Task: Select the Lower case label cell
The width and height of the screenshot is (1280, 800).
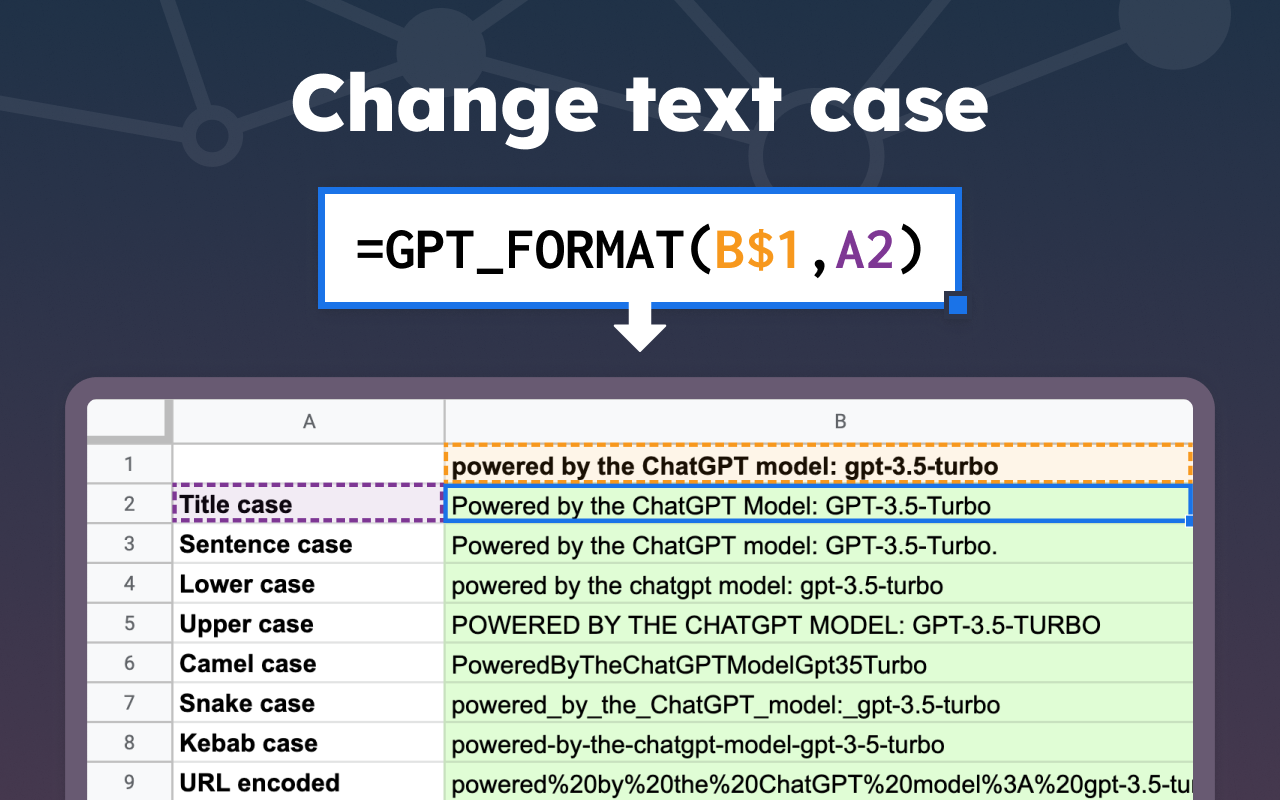Action: click(307, 584)
